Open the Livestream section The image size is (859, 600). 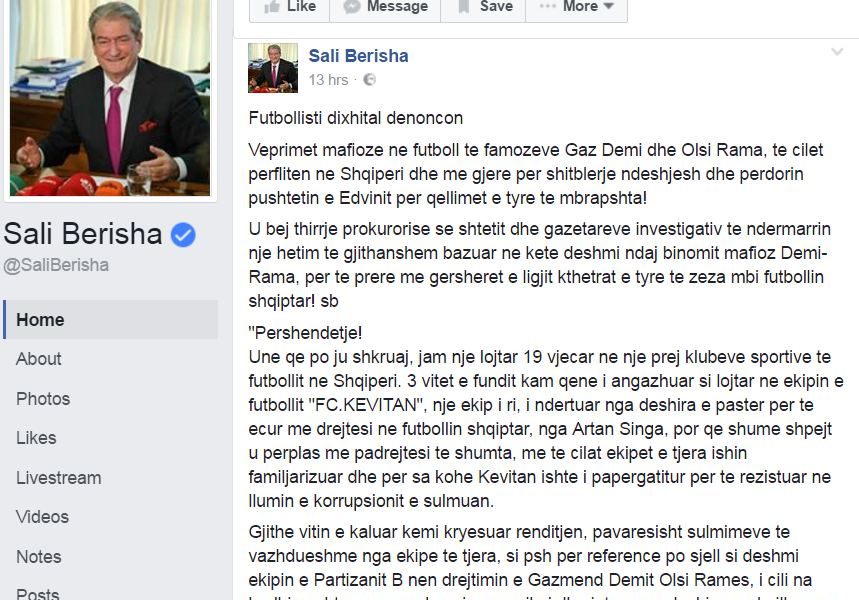tap(59, 477)
